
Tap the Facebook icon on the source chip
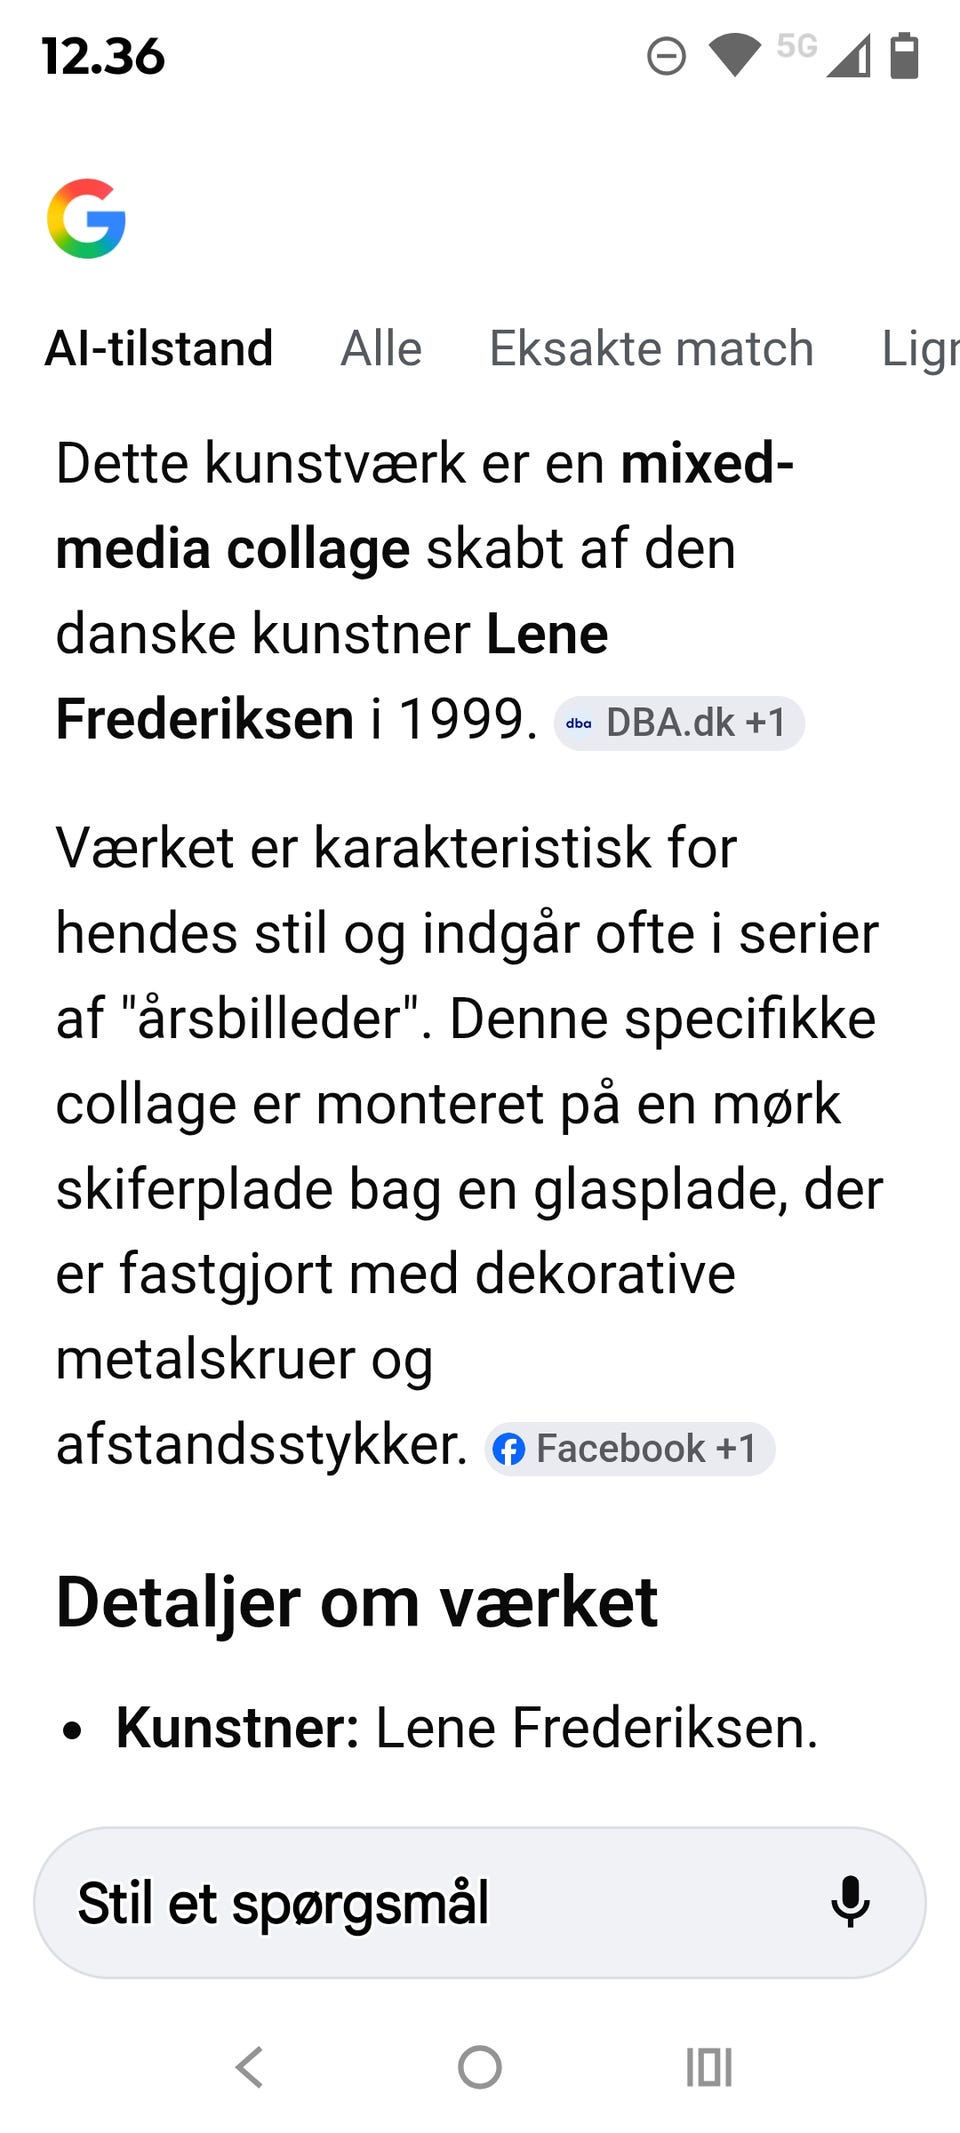(x=512, y=1448)
